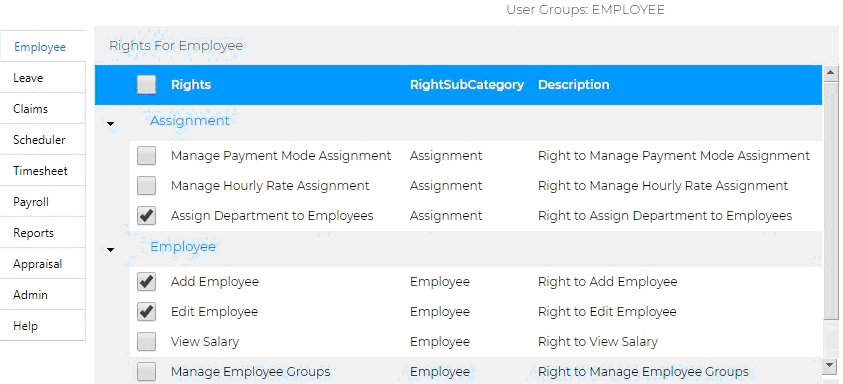Go to the Scheduler tab
Screen dimensions: 843x384
(x=42, y=140)
